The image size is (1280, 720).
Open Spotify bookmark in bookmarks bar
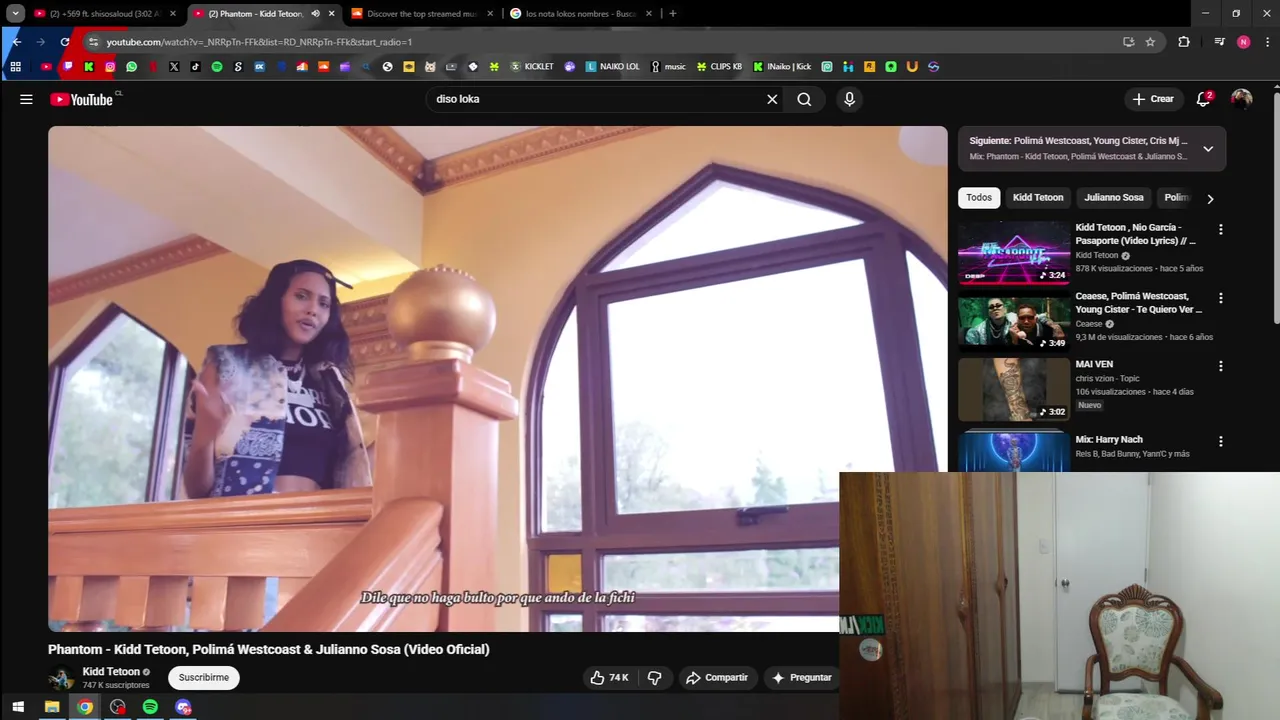pyautogui.click(x=217, y=67)
